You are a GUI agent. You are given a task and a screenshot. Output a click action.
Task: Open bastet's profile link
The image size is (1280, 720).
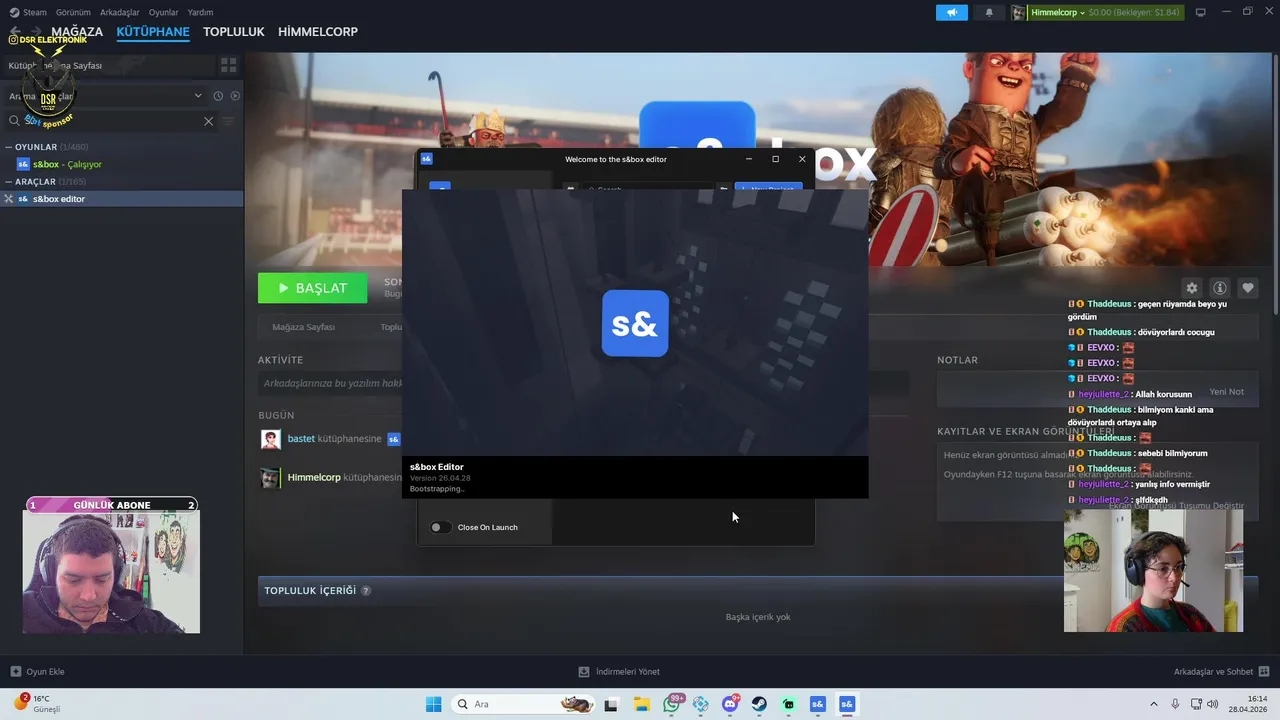[301, 439]
